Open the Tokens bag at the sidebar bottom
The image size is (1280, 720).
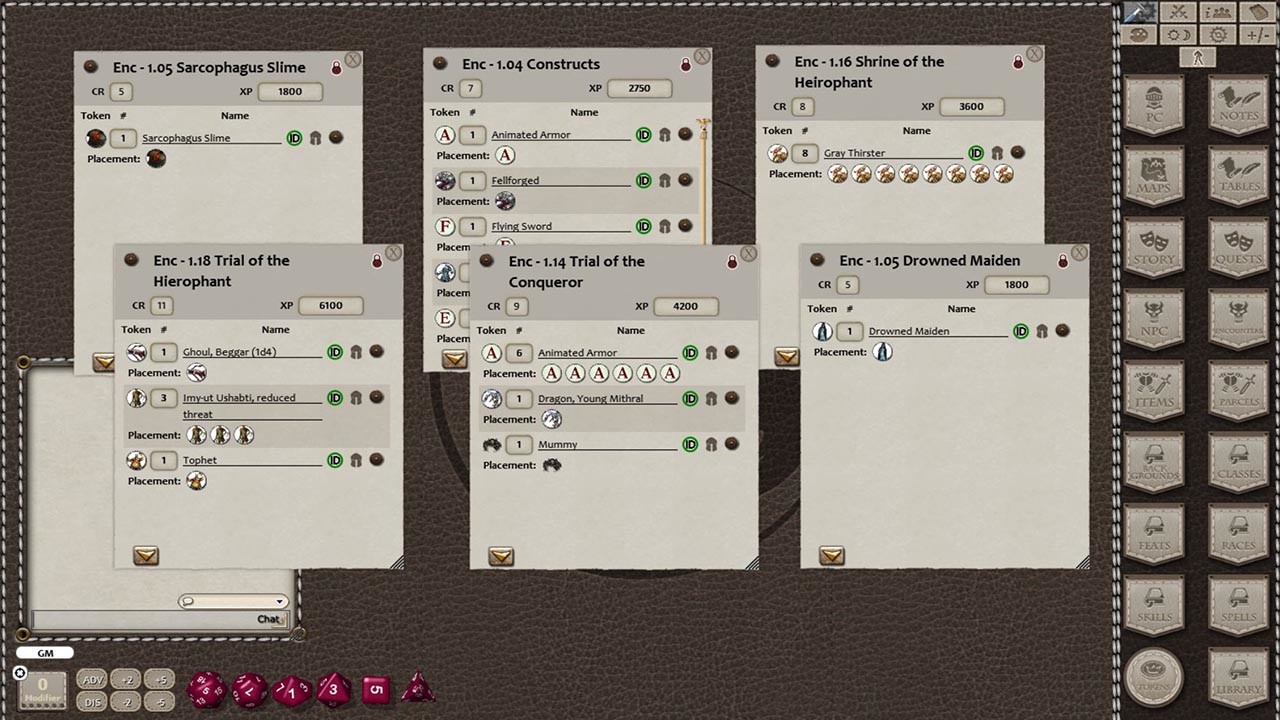(x=1153, y=676)
